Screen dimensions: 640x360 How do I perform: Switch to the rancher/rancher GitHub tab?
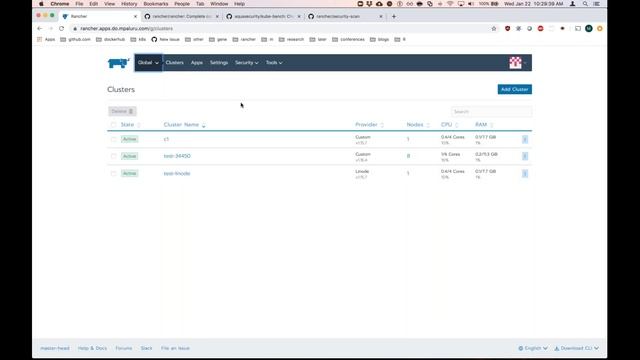[181, 16]
